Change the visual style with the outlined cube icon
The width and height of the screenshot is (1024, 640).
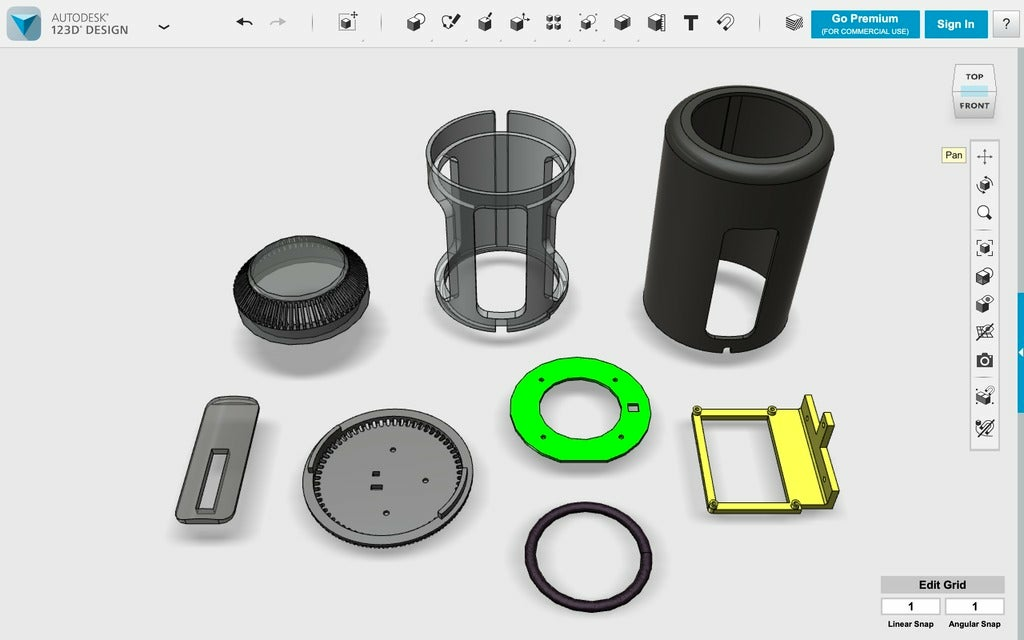pos(985,276)
